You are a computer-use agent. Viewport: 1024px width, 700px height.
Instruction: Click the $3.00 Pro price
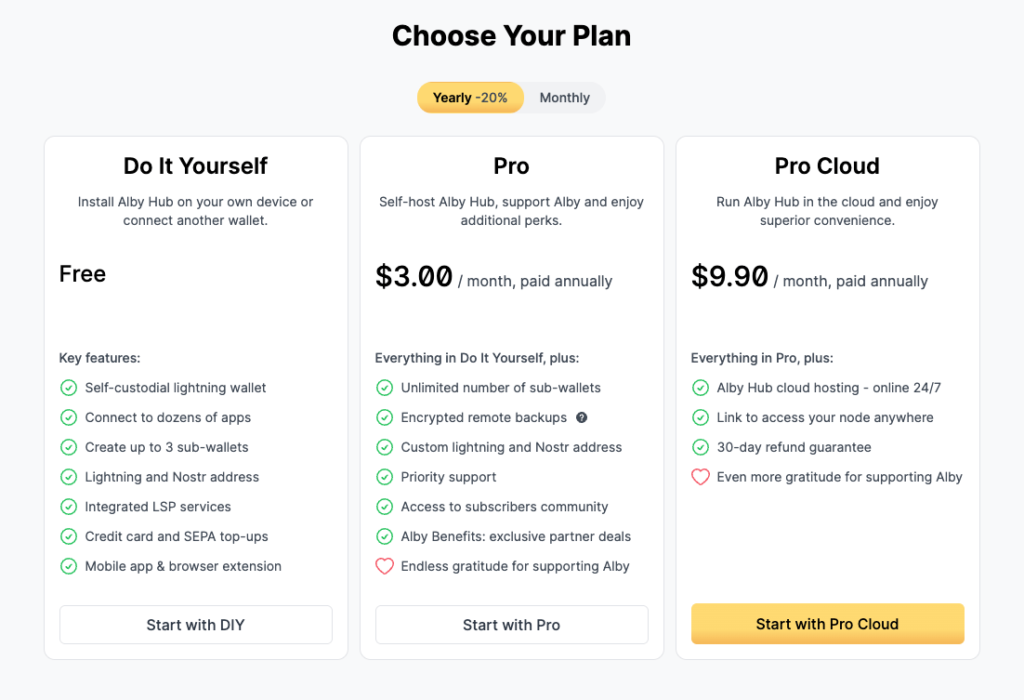click(x=413, y=277)
